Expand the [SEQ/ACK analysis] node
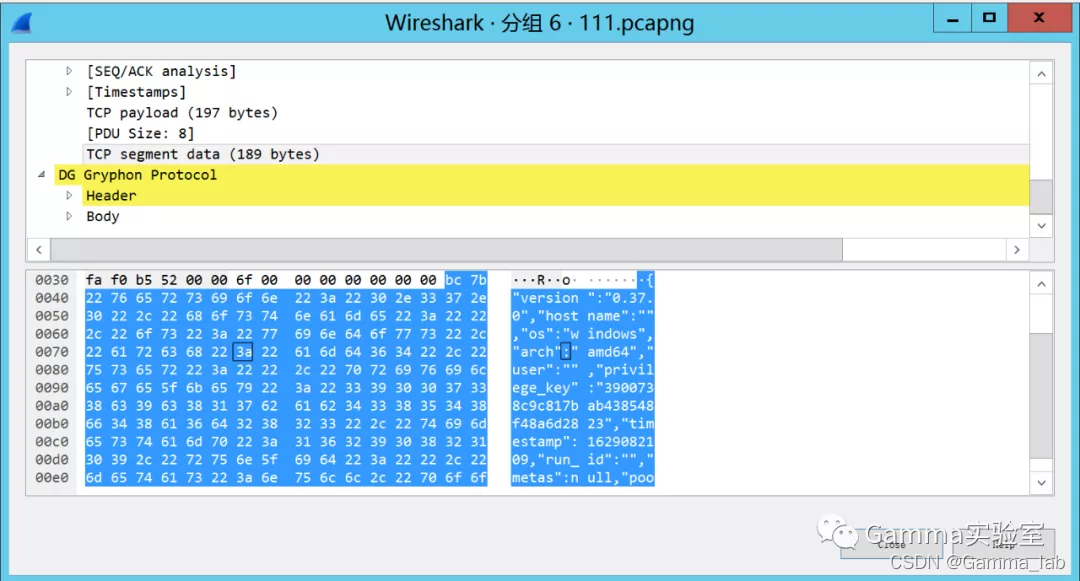 pos(69,71)
